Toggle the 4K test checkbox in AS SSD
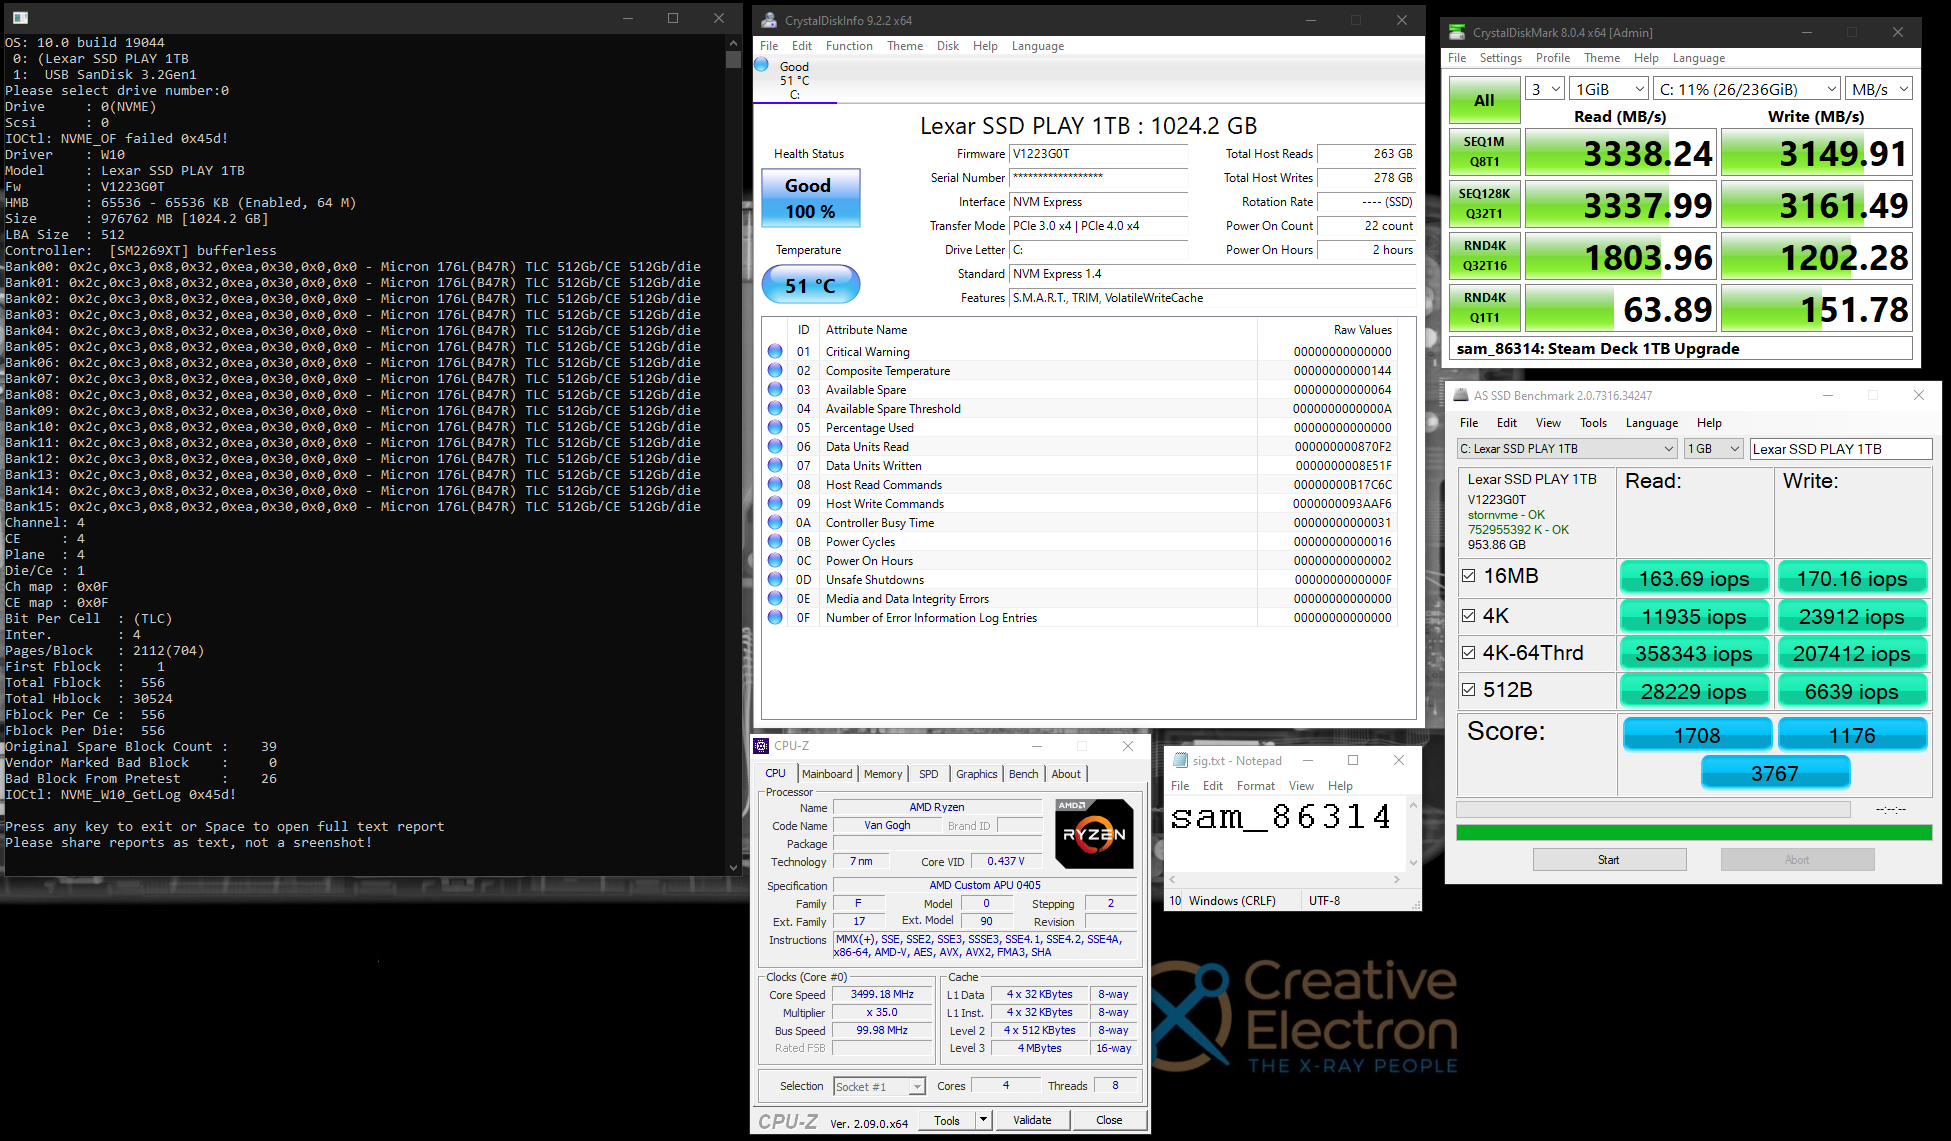 tap(1469, 615)
